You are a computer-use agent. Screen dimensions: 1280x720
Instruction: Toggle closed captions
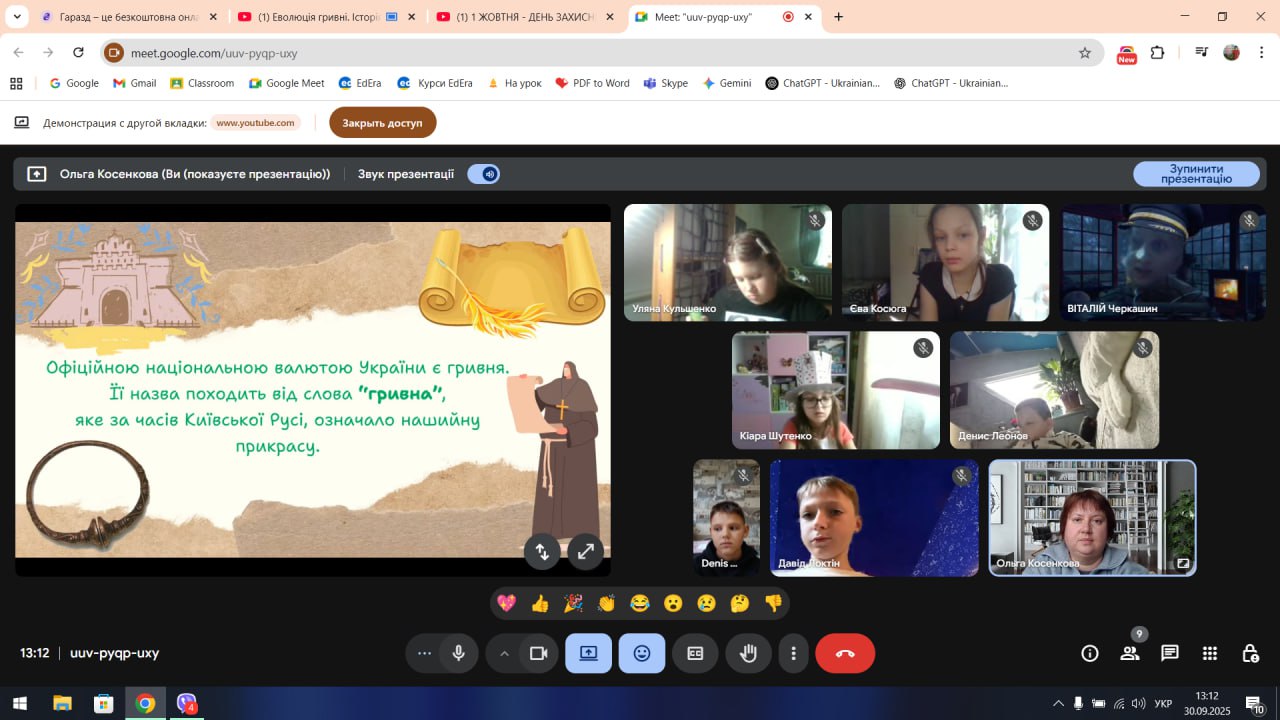(695, 653)
